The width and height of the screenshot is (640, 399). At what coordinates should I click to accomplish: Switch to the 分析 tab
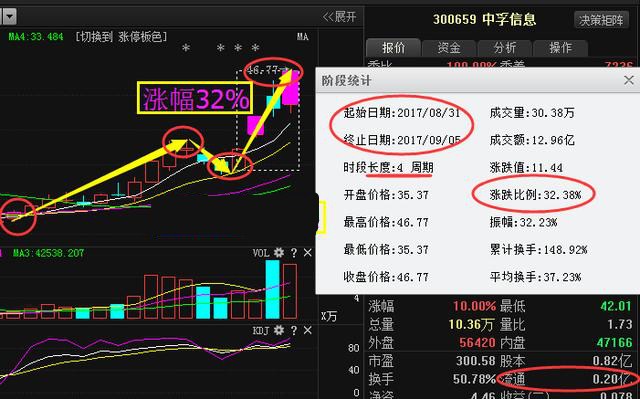point(505,48)
